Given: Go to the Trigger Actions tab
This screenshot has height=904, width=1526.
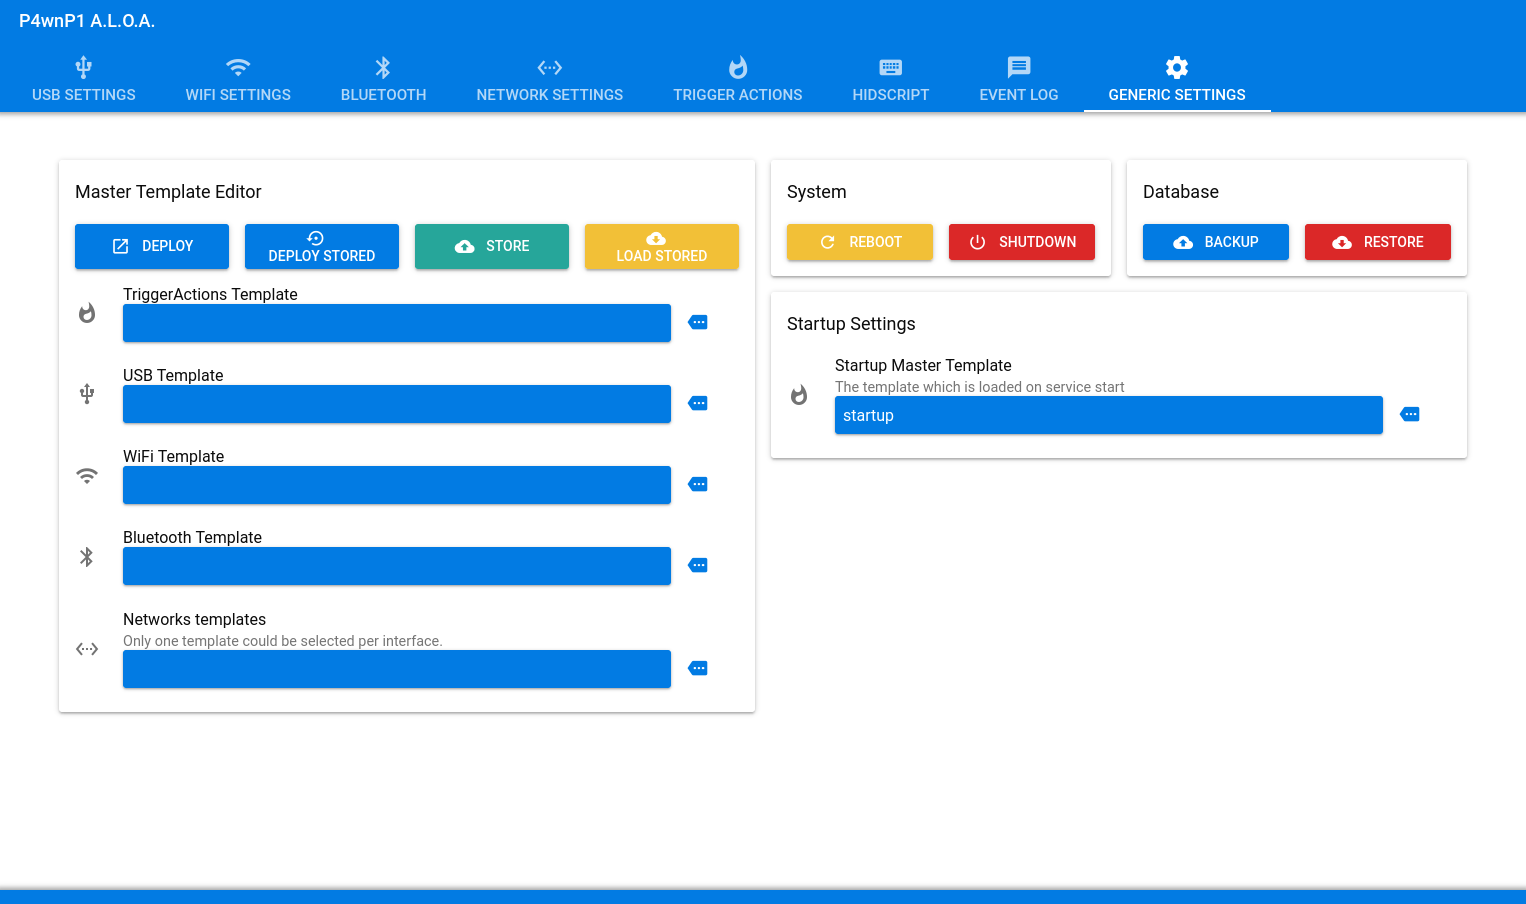Looking at the screenshot, I should point(737,80).
